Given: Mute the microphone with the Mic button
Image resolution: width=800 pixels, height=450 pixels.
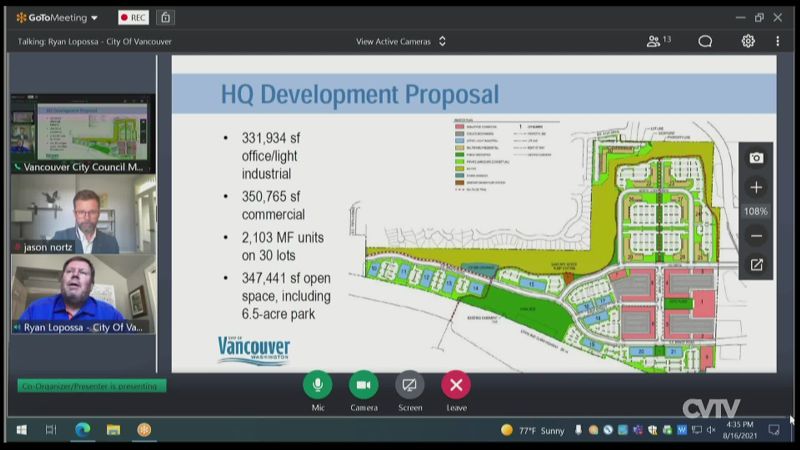Looking at the screenshot, I should coord(317,385).
